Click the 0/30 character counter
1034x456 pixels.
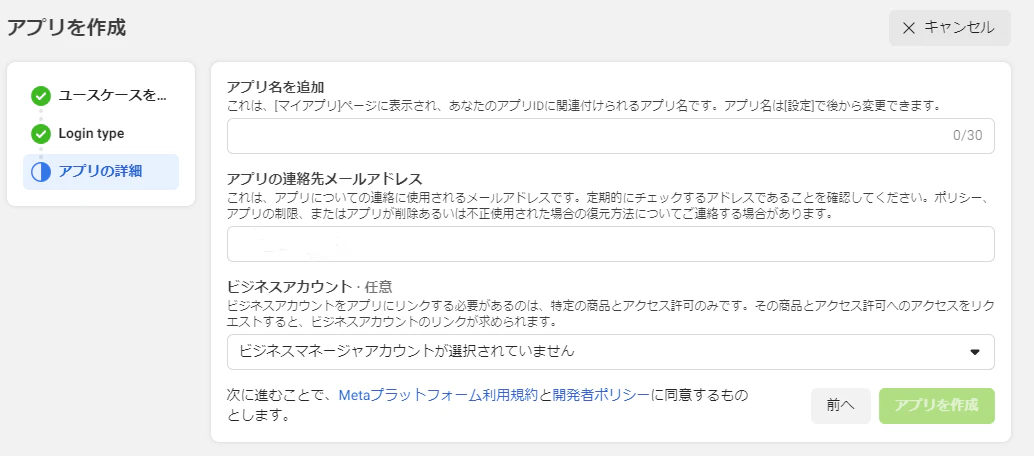coord(967,136)
